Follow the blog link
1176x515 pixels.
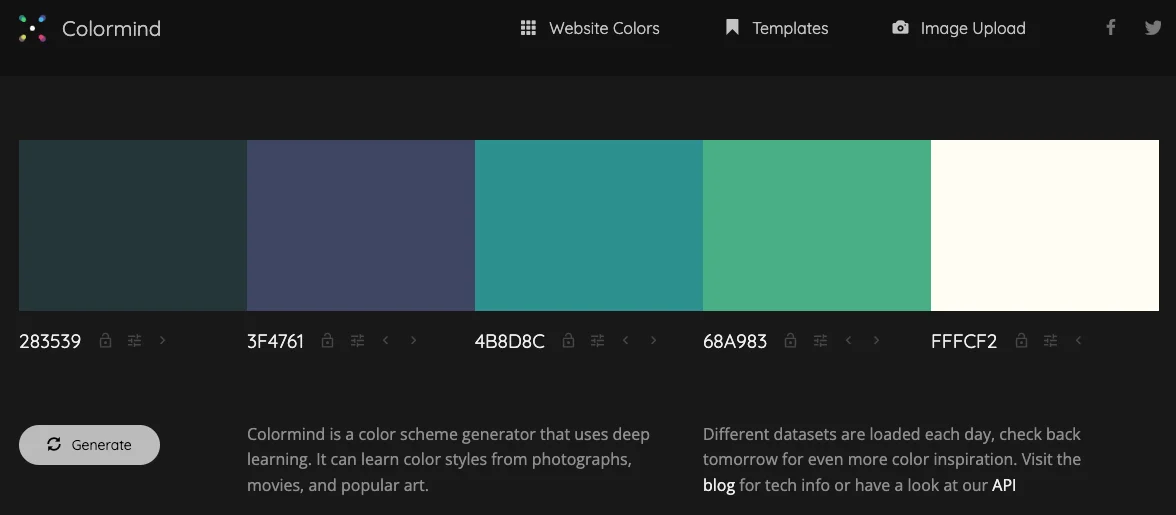pos(719,486)
